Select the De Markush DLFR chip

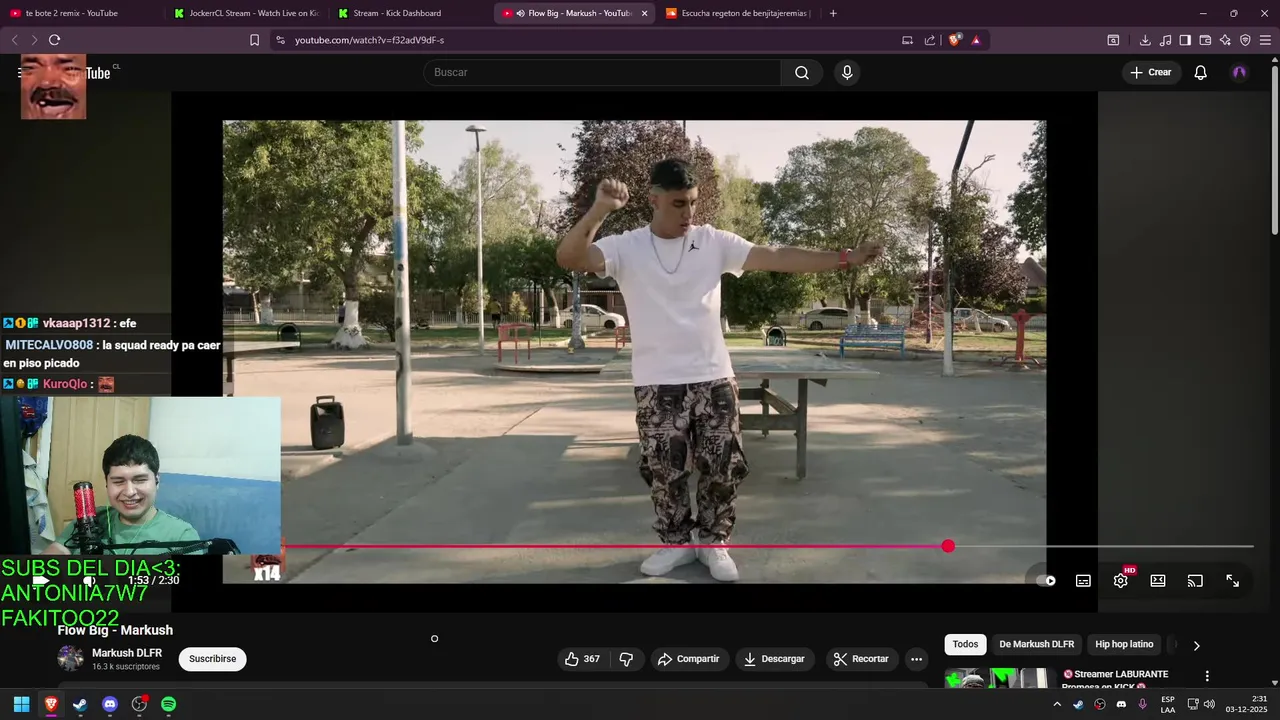[1036, 645]
